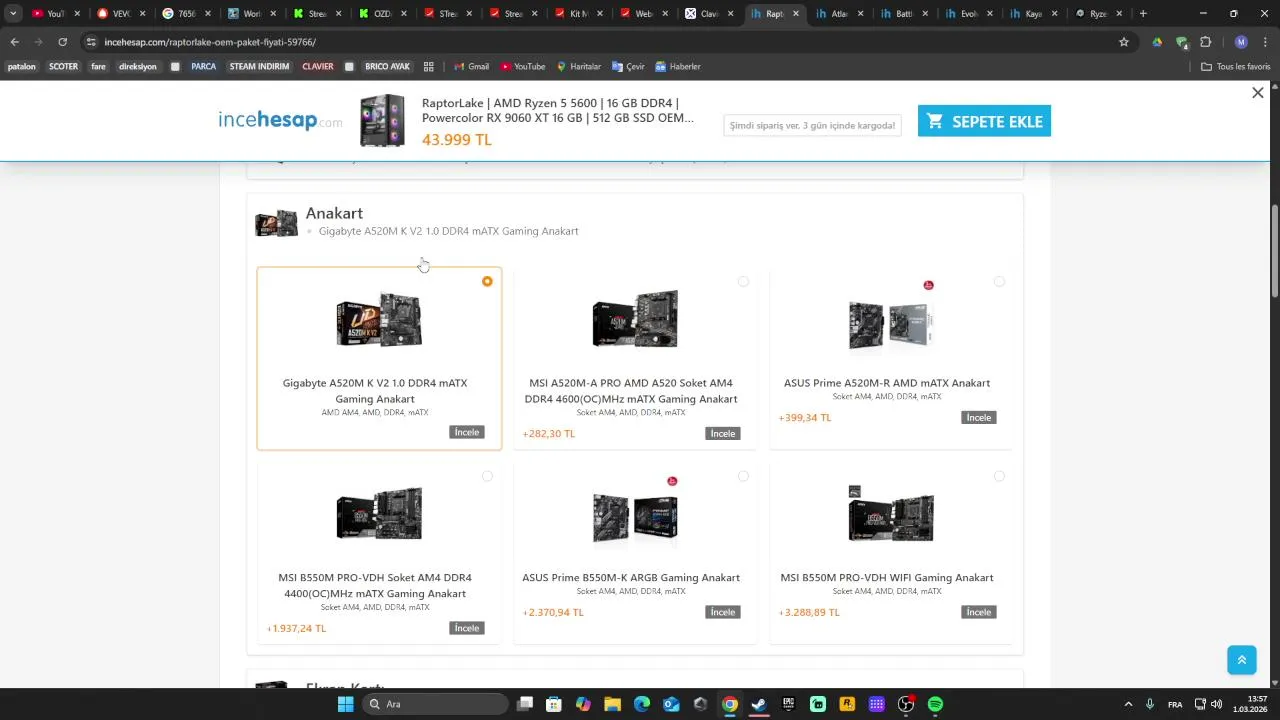
Task: Click İncele on the ASUS Prime B550M-K card
Action: pos(723,611)
